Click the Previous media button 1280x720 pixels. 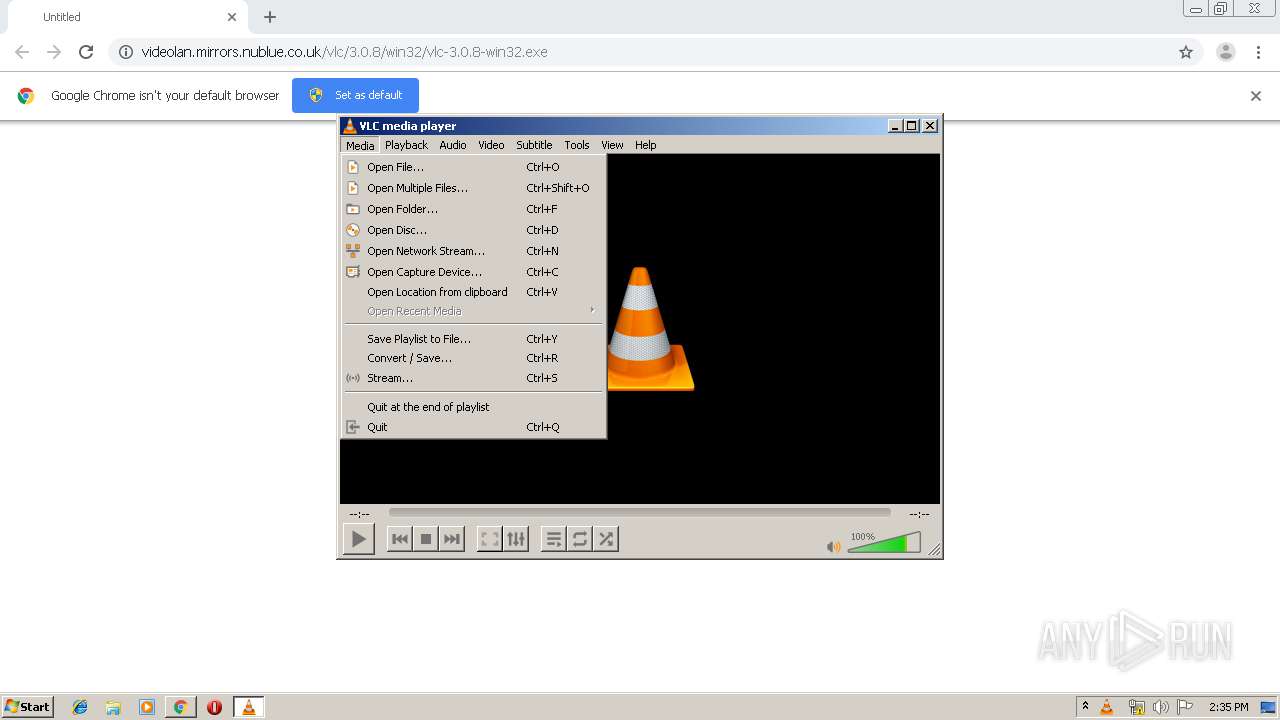(400, 539)
